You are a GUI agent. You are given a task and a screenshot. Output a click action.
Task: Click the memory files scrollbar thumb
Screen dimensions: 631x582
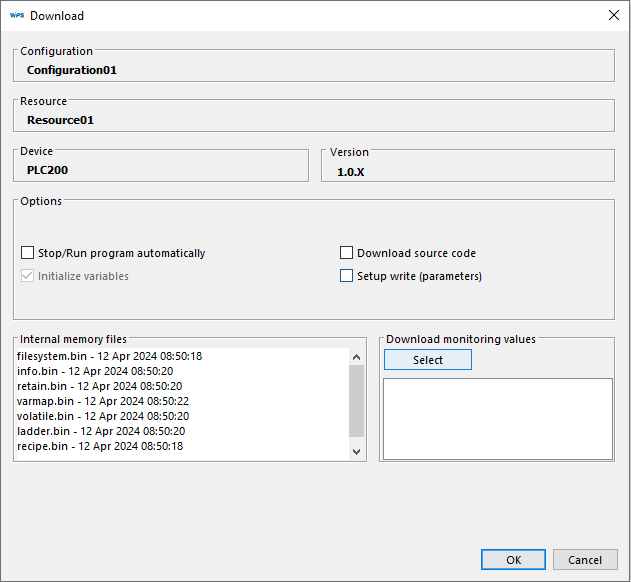coord(357,400)
